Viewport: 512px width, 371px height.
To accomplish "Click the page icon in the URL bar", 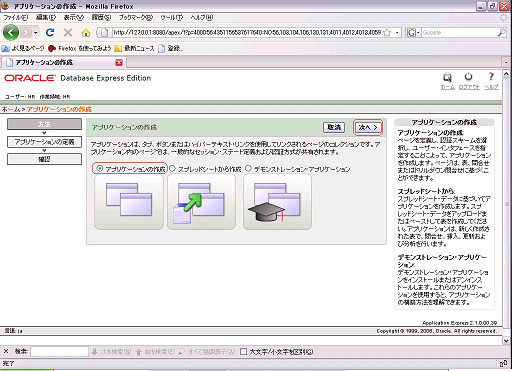I will click(x=104, y=32).
